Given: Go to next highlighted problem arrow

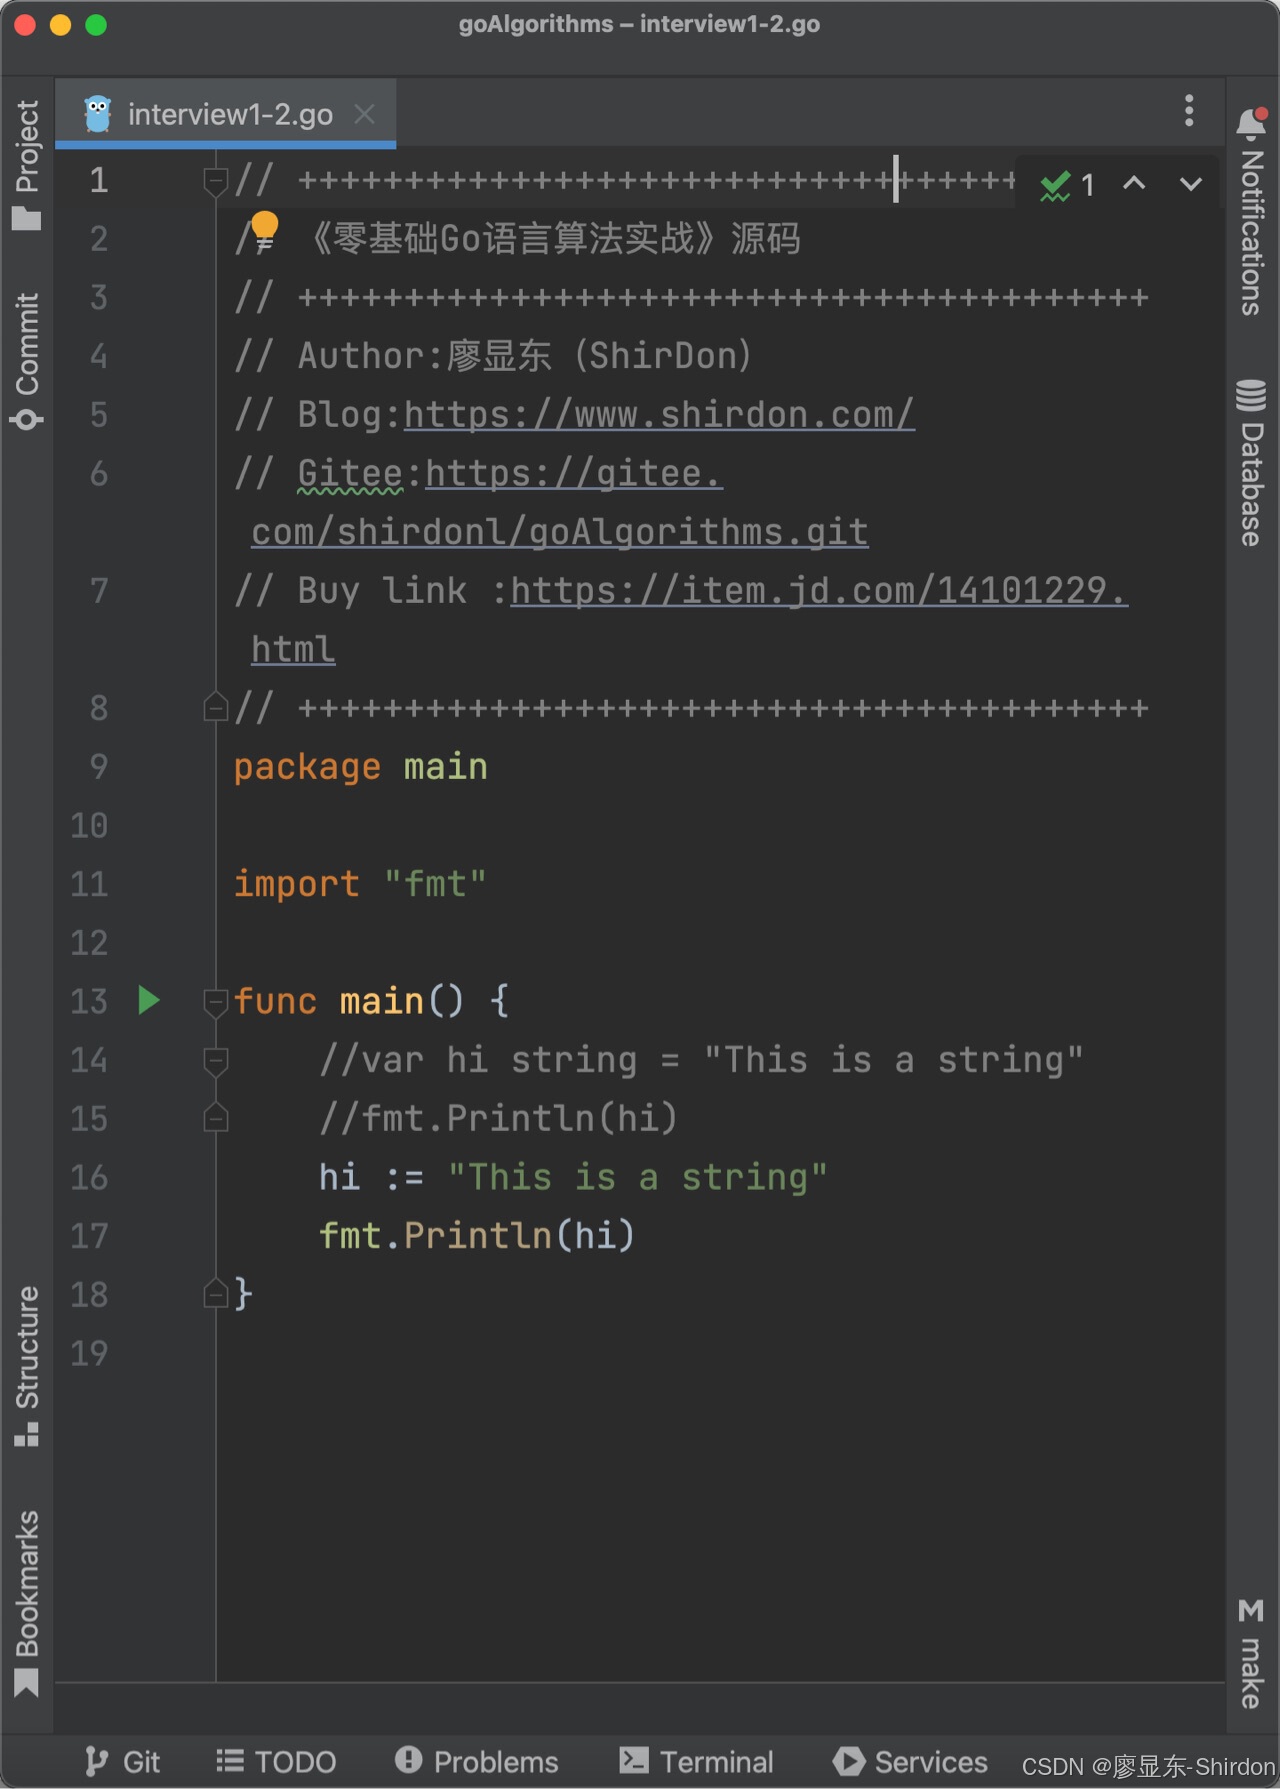Looking at the screenshot, I should tap(1190, 183).
